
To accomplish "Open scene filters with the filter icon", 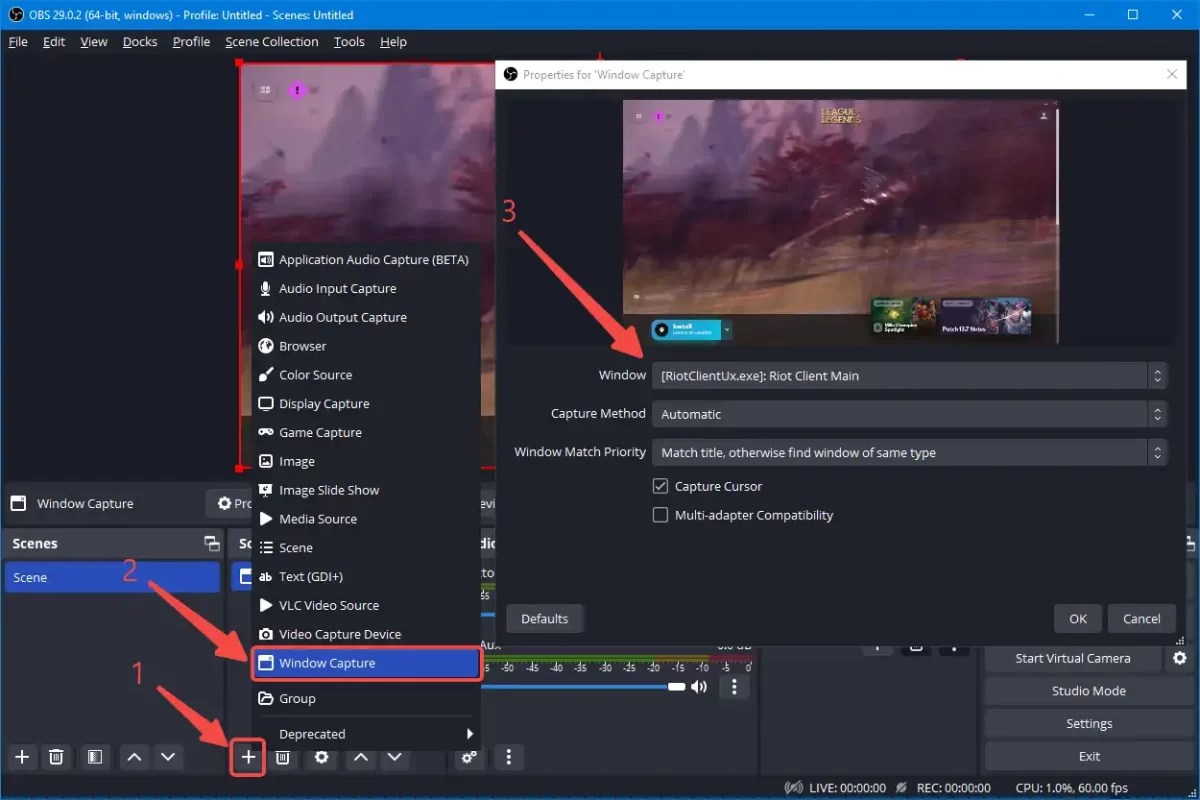I will (x=95, y=757).
